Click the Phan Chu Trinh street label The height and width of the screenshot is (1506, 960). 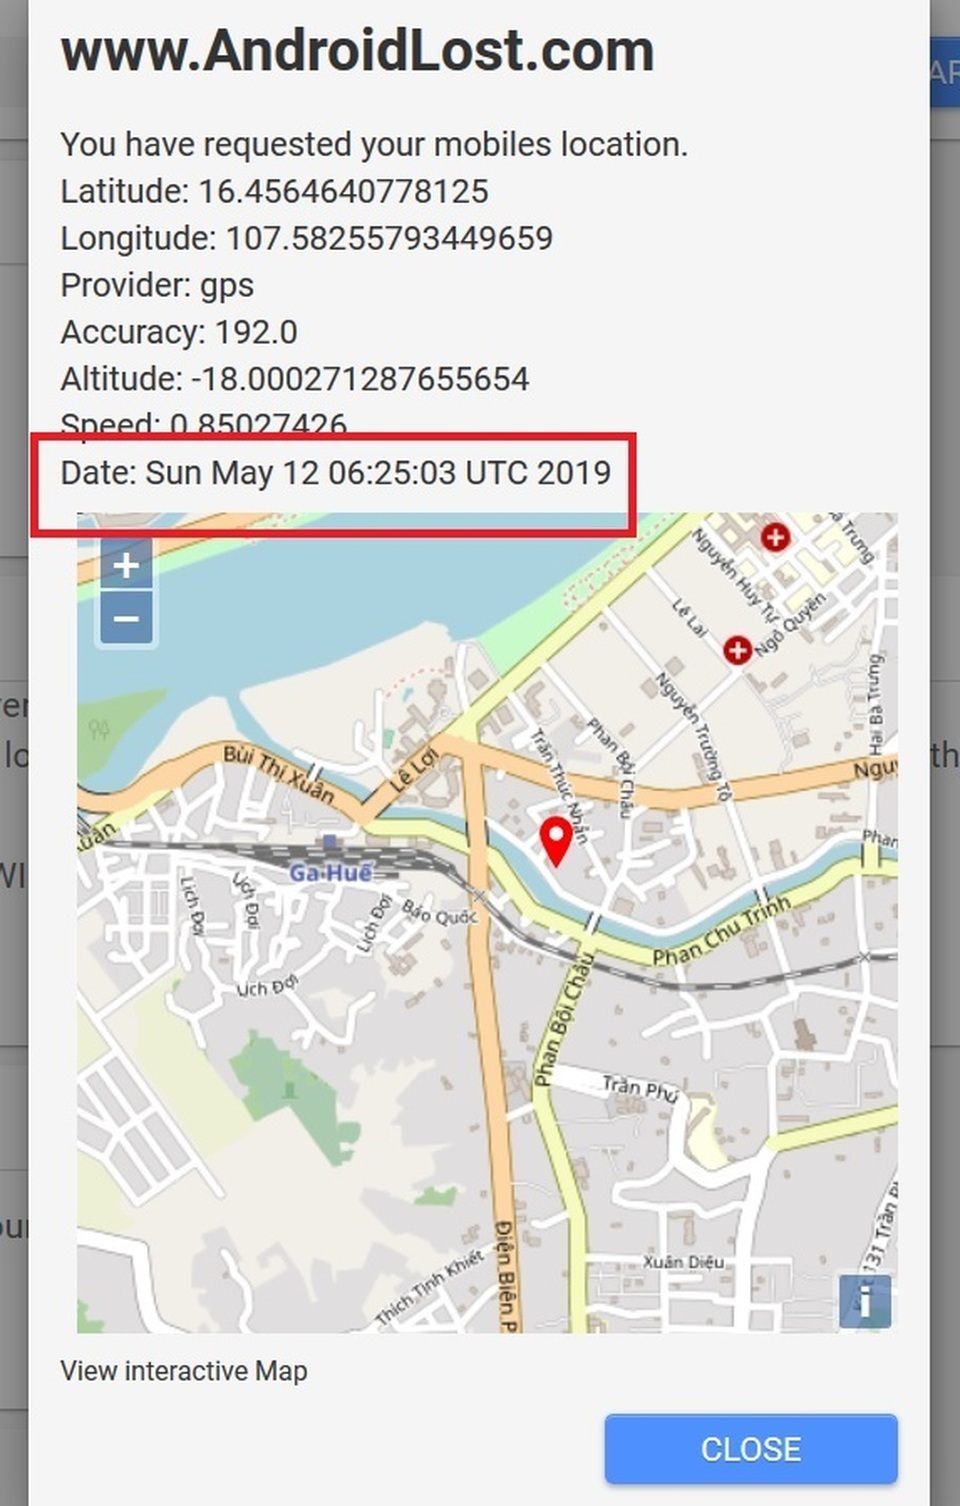pyautogui.click(x=722, y=931)
